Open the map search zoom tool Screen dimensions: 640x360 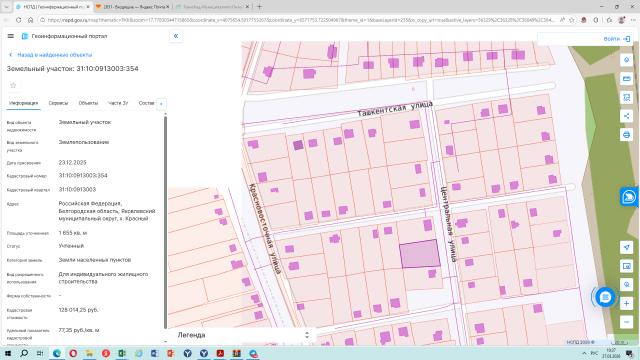click(627, 284)
